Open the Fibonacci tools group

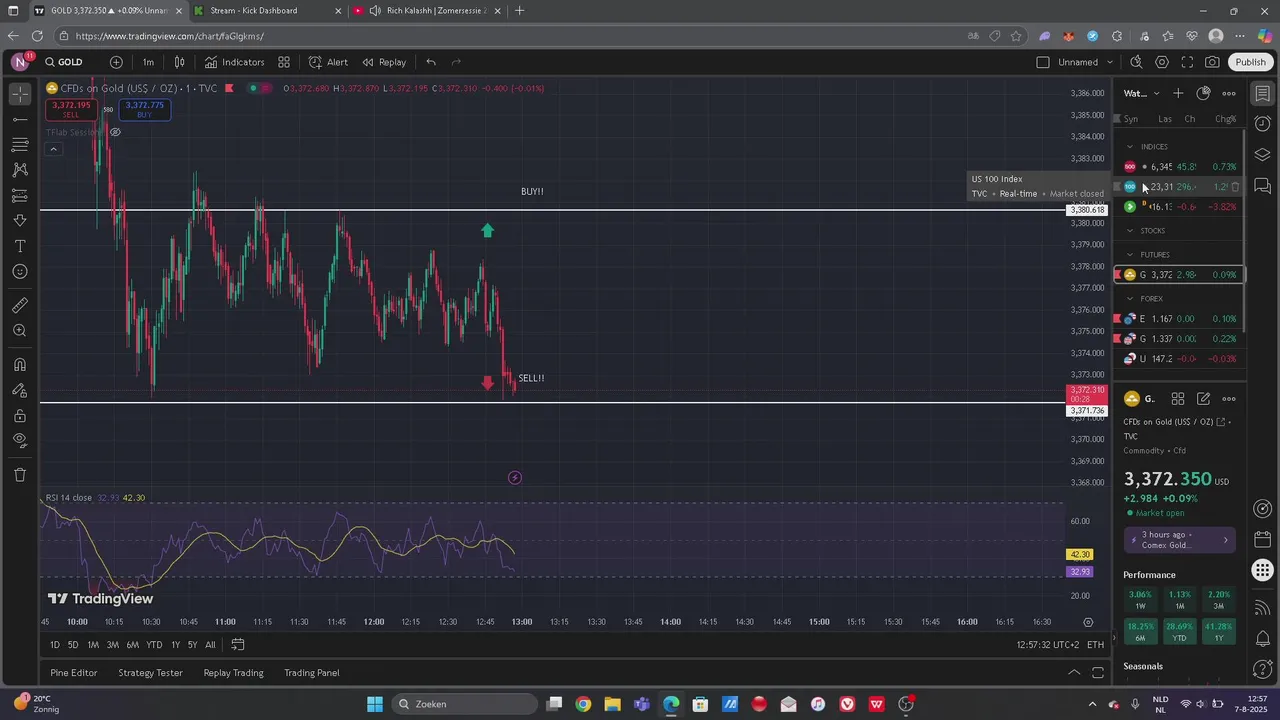point(20,145)
